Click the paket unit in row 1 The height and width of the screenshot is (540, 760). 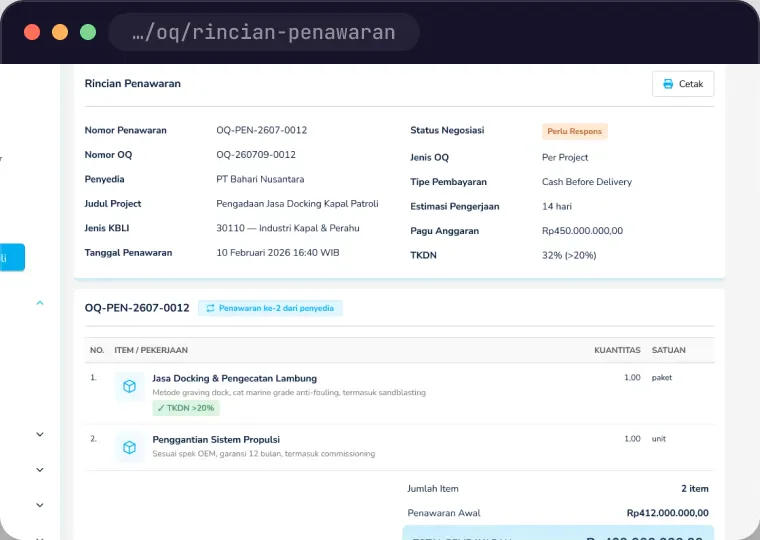(662, 378)
